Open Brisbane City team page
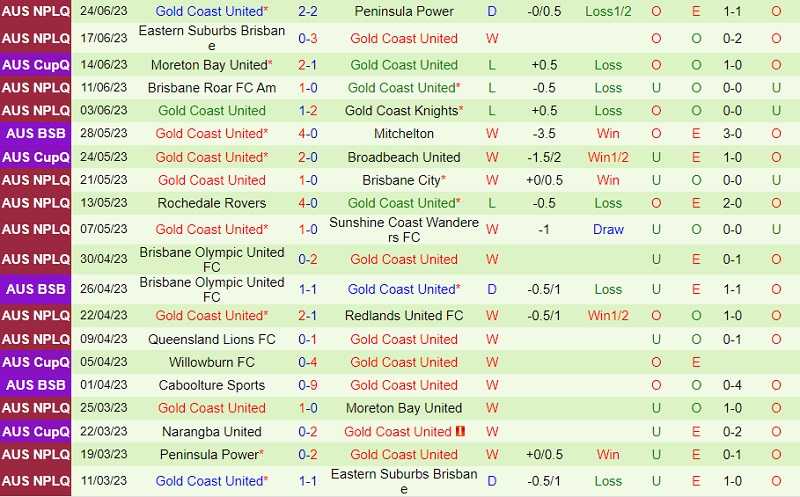Viewport: 800px width, 497px height. click(x=401, y=180)
